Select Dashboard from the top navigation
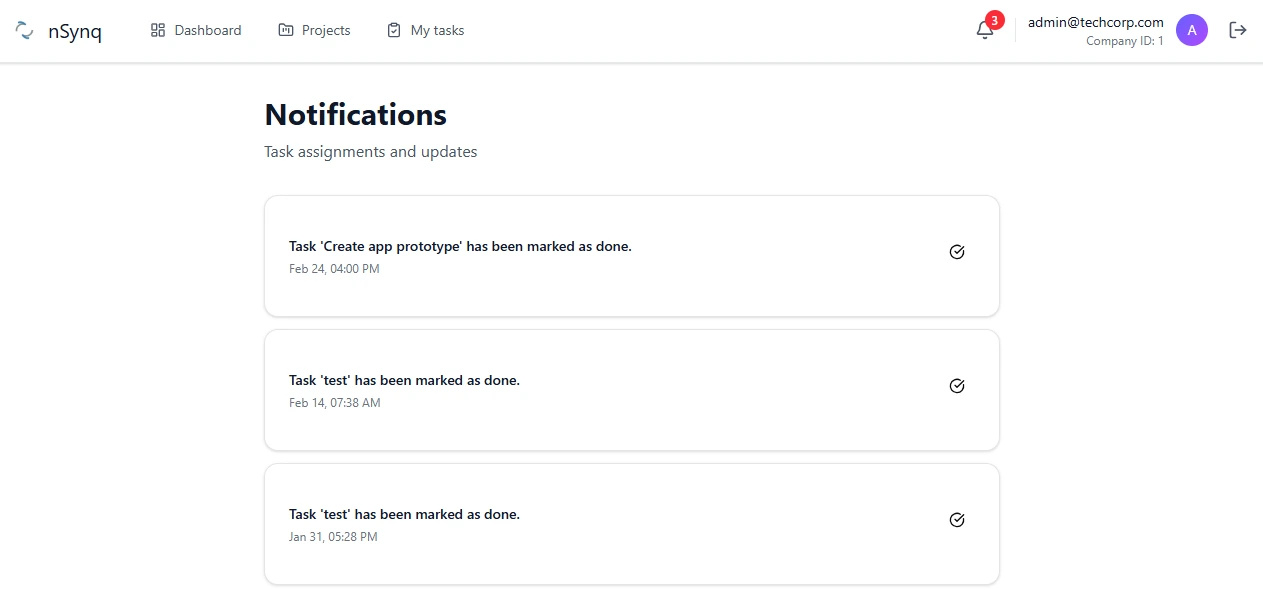Viewport: 1263px width, 590px height. coord(207,30)
